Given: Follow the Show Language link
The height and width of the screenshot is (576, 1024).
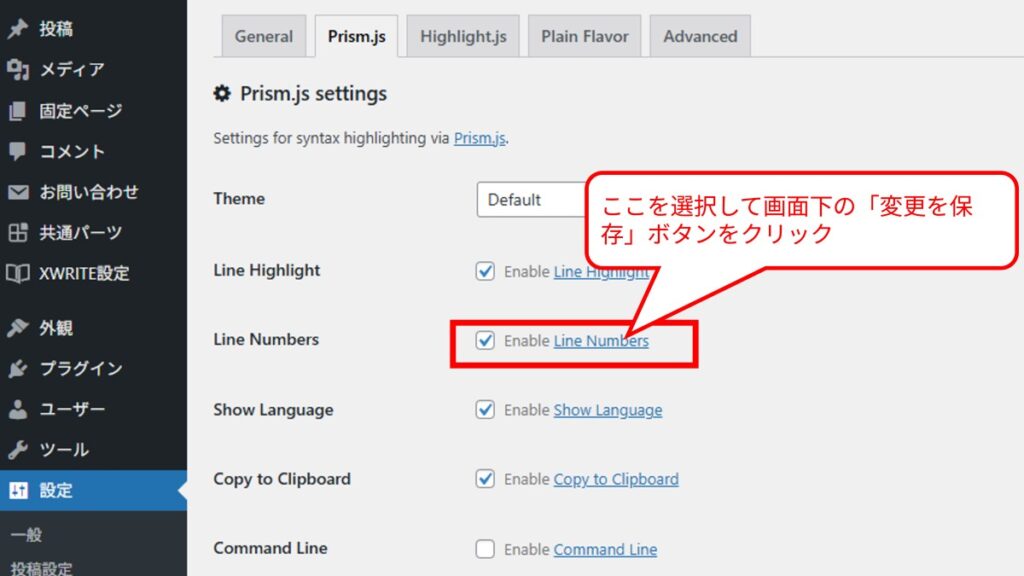Looking at the screenshot, I should click(607, 410).
